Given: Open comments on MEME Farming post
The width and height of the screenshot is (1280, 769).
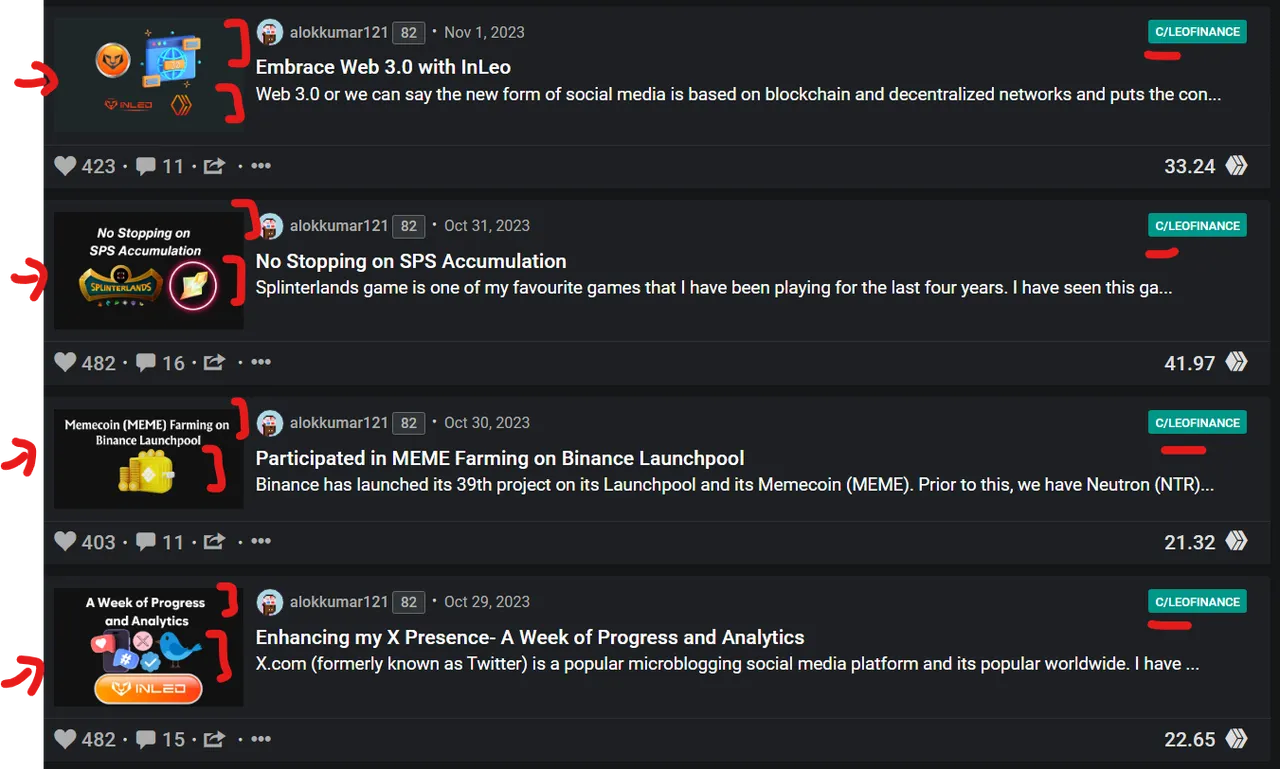Looking at the screenshot, I should click(x=146, y=542).
